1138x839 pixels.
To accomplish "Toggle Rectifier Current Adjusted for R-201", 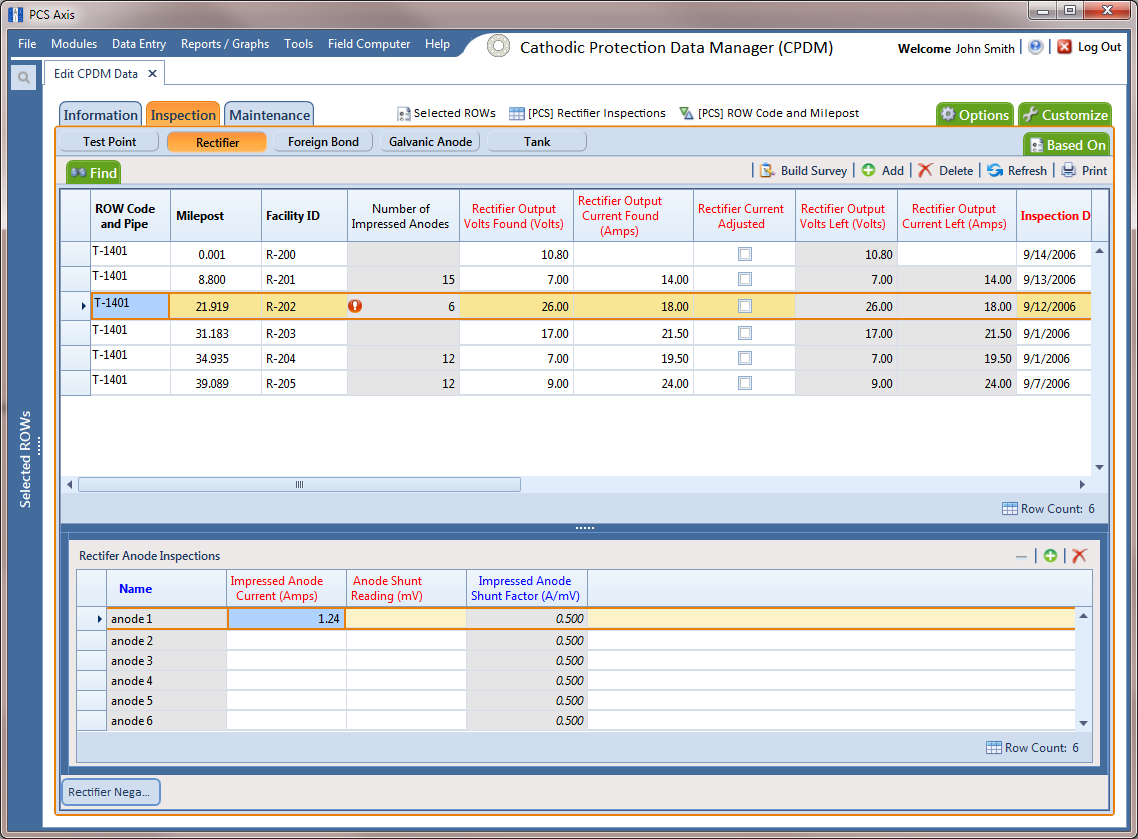I will 745,279.
